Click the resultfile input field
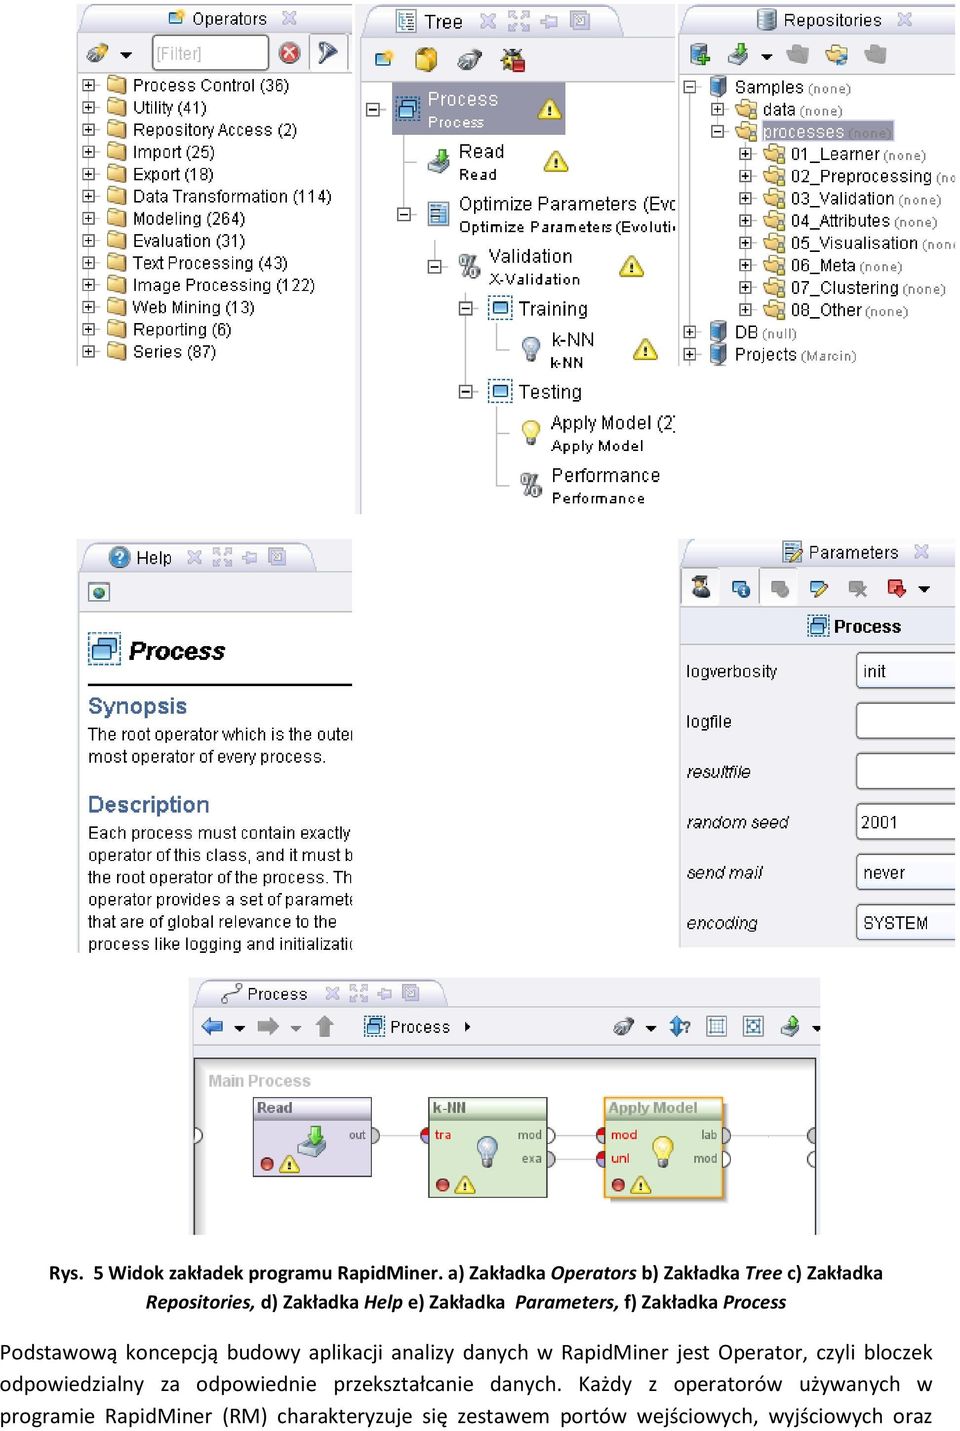 905,771
